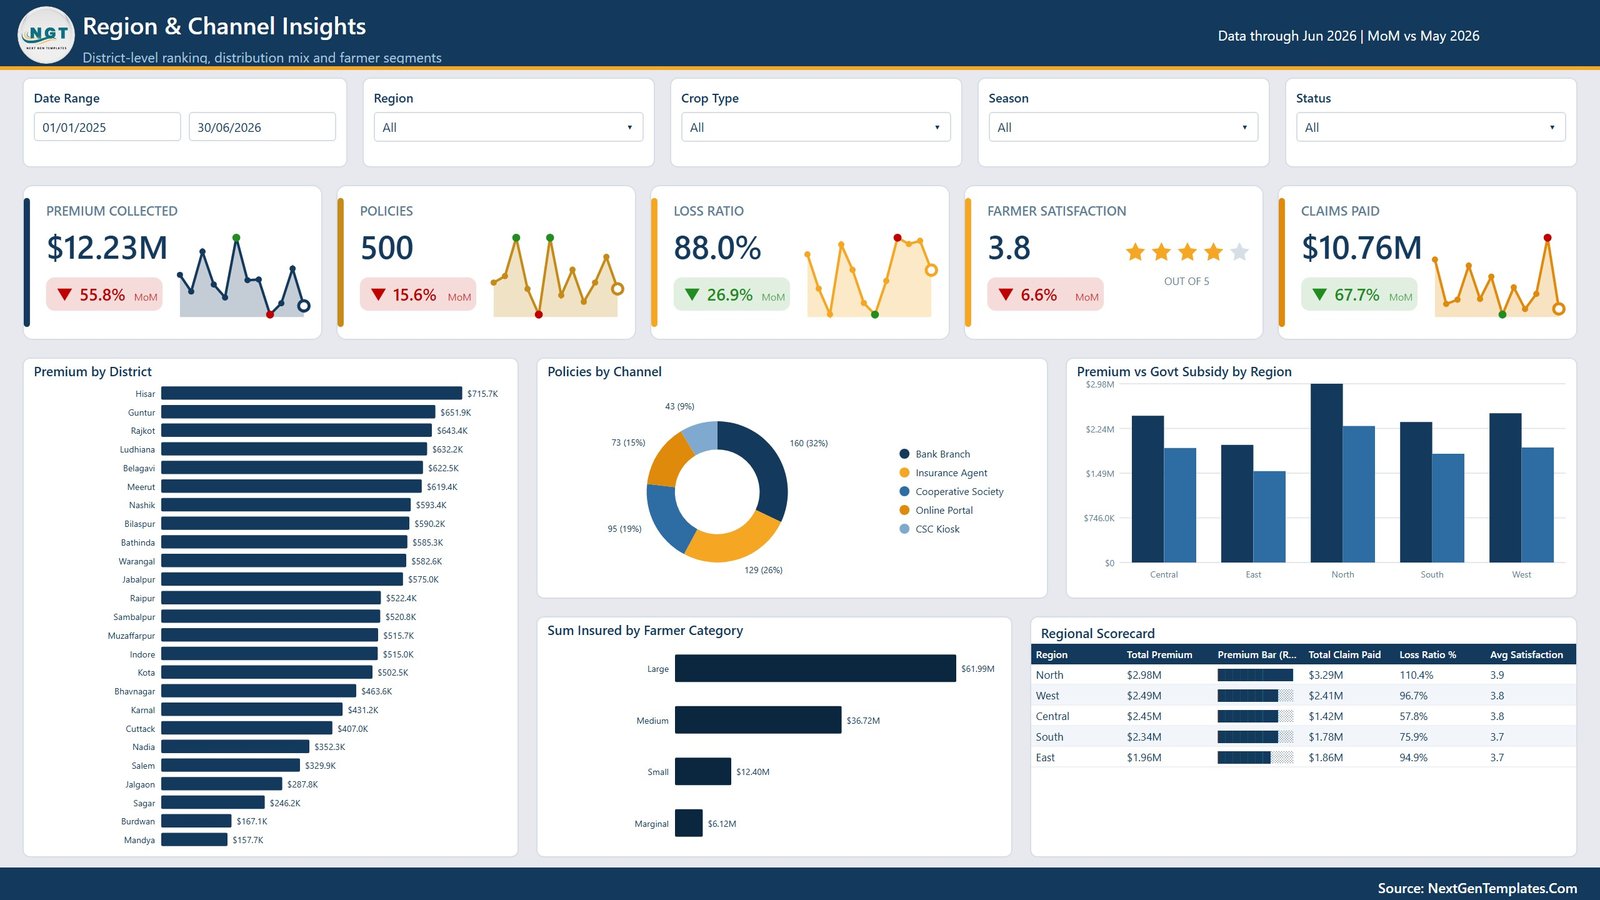Viewport: 1600px width, 900px height.
Task: Sort by Total Premium column header
Action: pyautogui.click(x=1159, y=655)
